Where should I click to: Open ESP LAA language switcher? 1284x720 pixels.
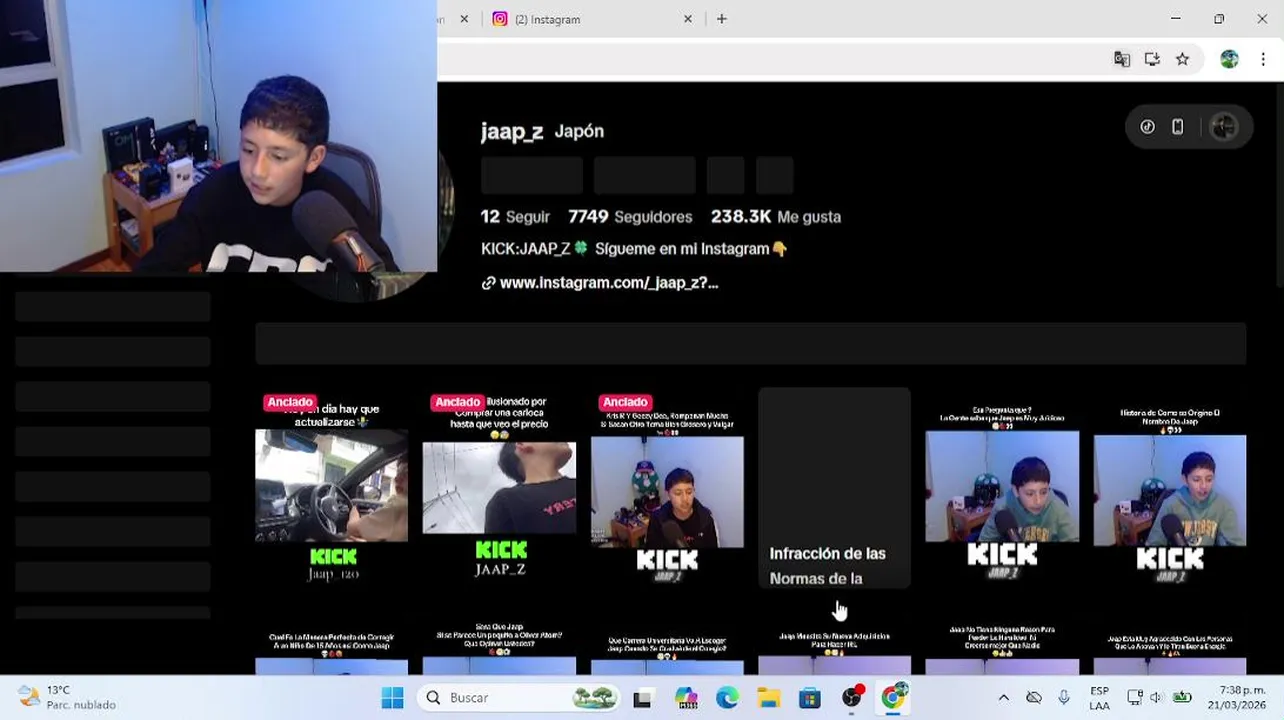pos(1099,698)
